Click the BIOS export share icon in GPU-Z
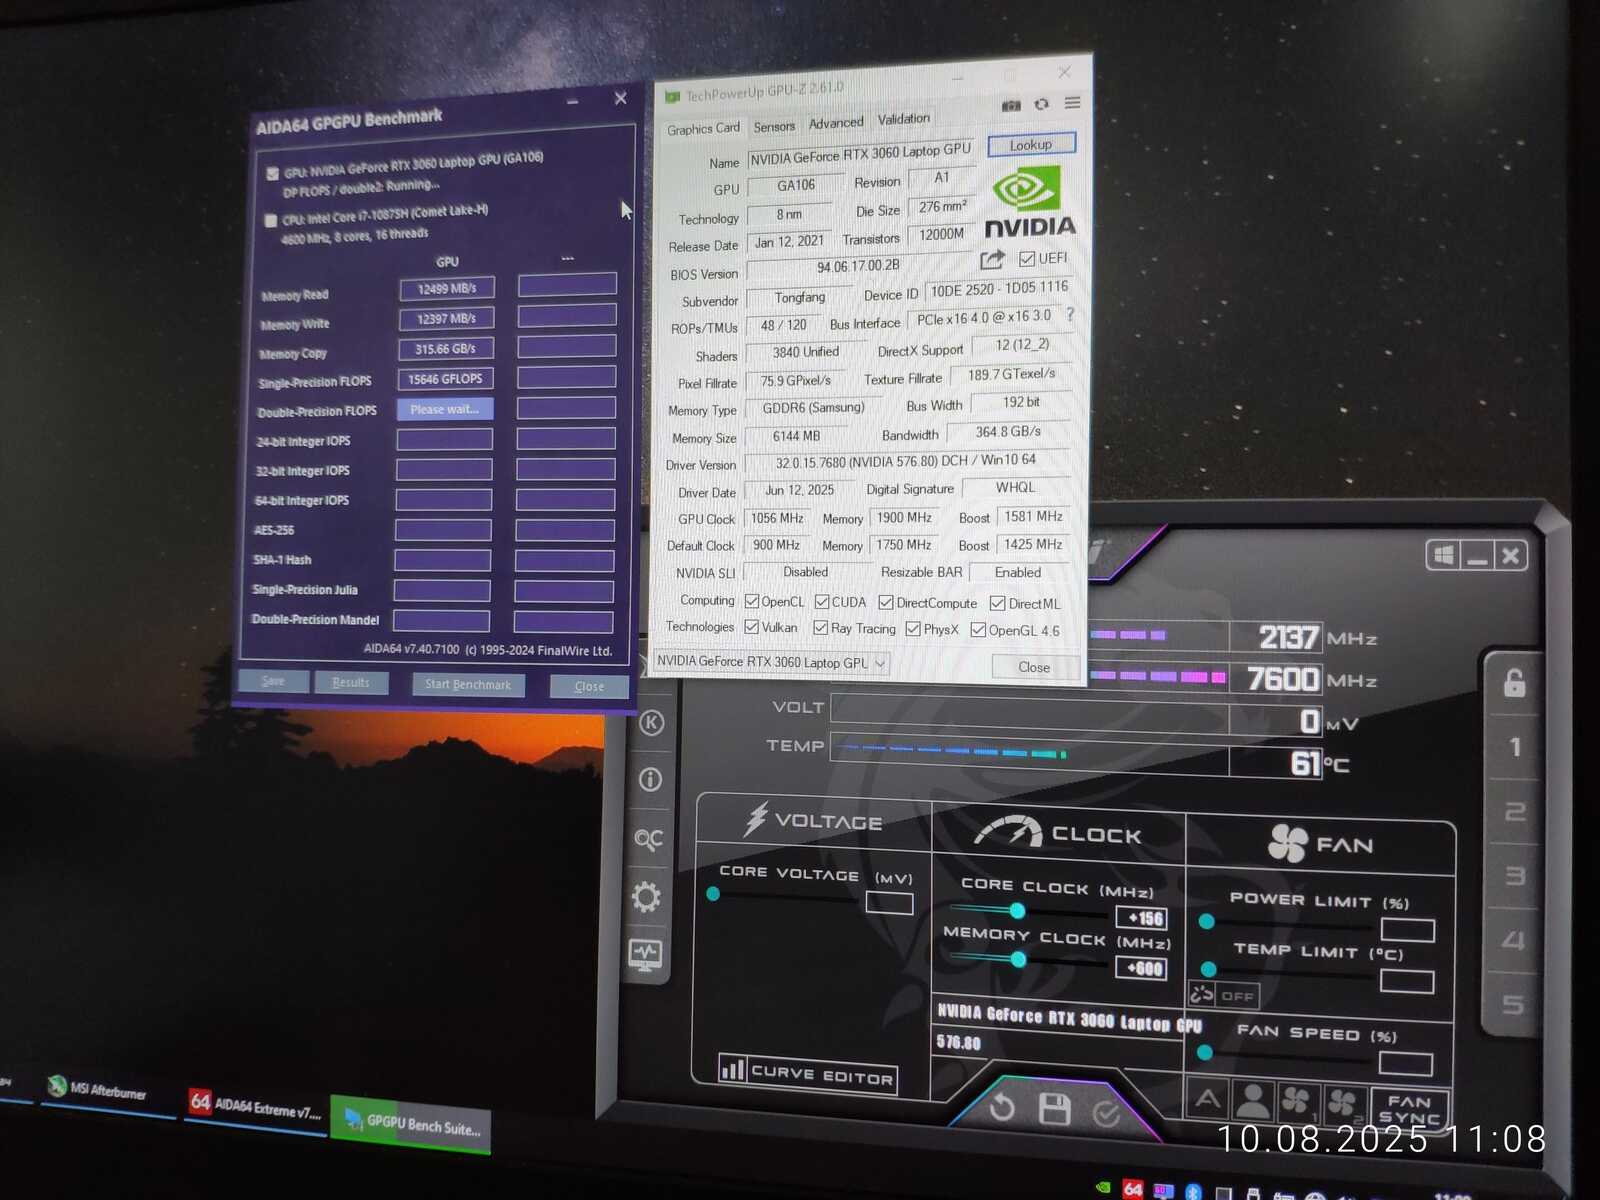Screen dimensions: 1600x1200 992,260
